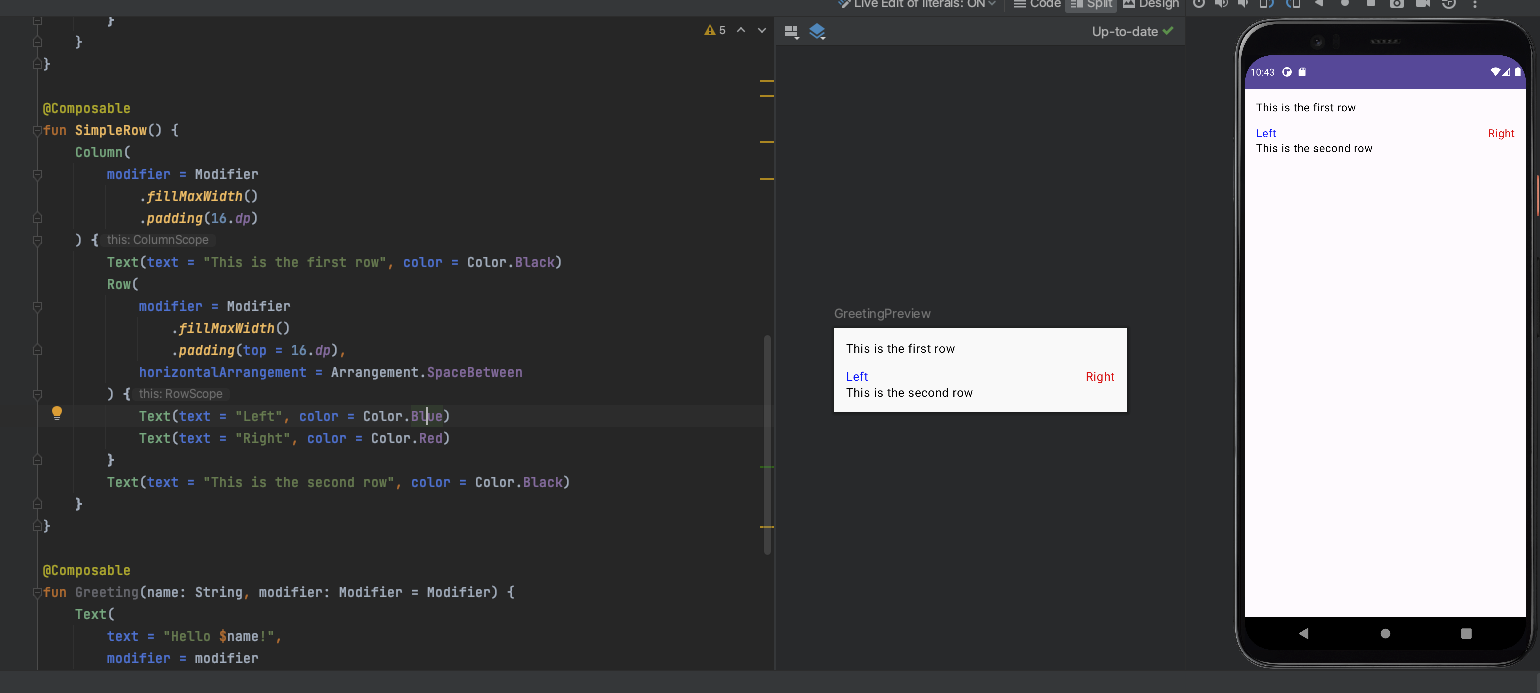Click the 'this: ColumnScope' inlay hint
The image size is (1540, 693).
[158, 240]
